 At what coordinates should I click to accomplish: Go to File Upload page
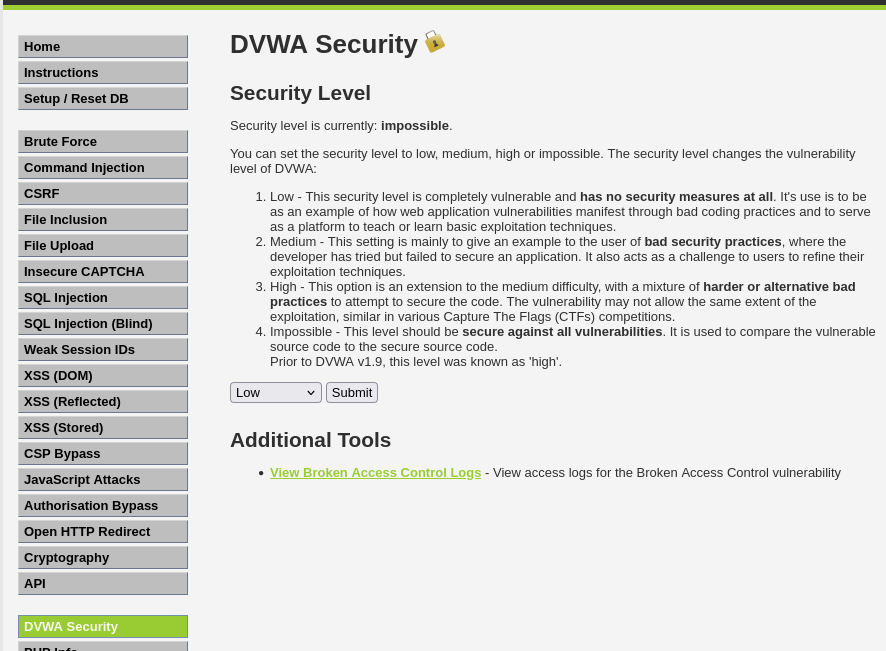[103, 245]
